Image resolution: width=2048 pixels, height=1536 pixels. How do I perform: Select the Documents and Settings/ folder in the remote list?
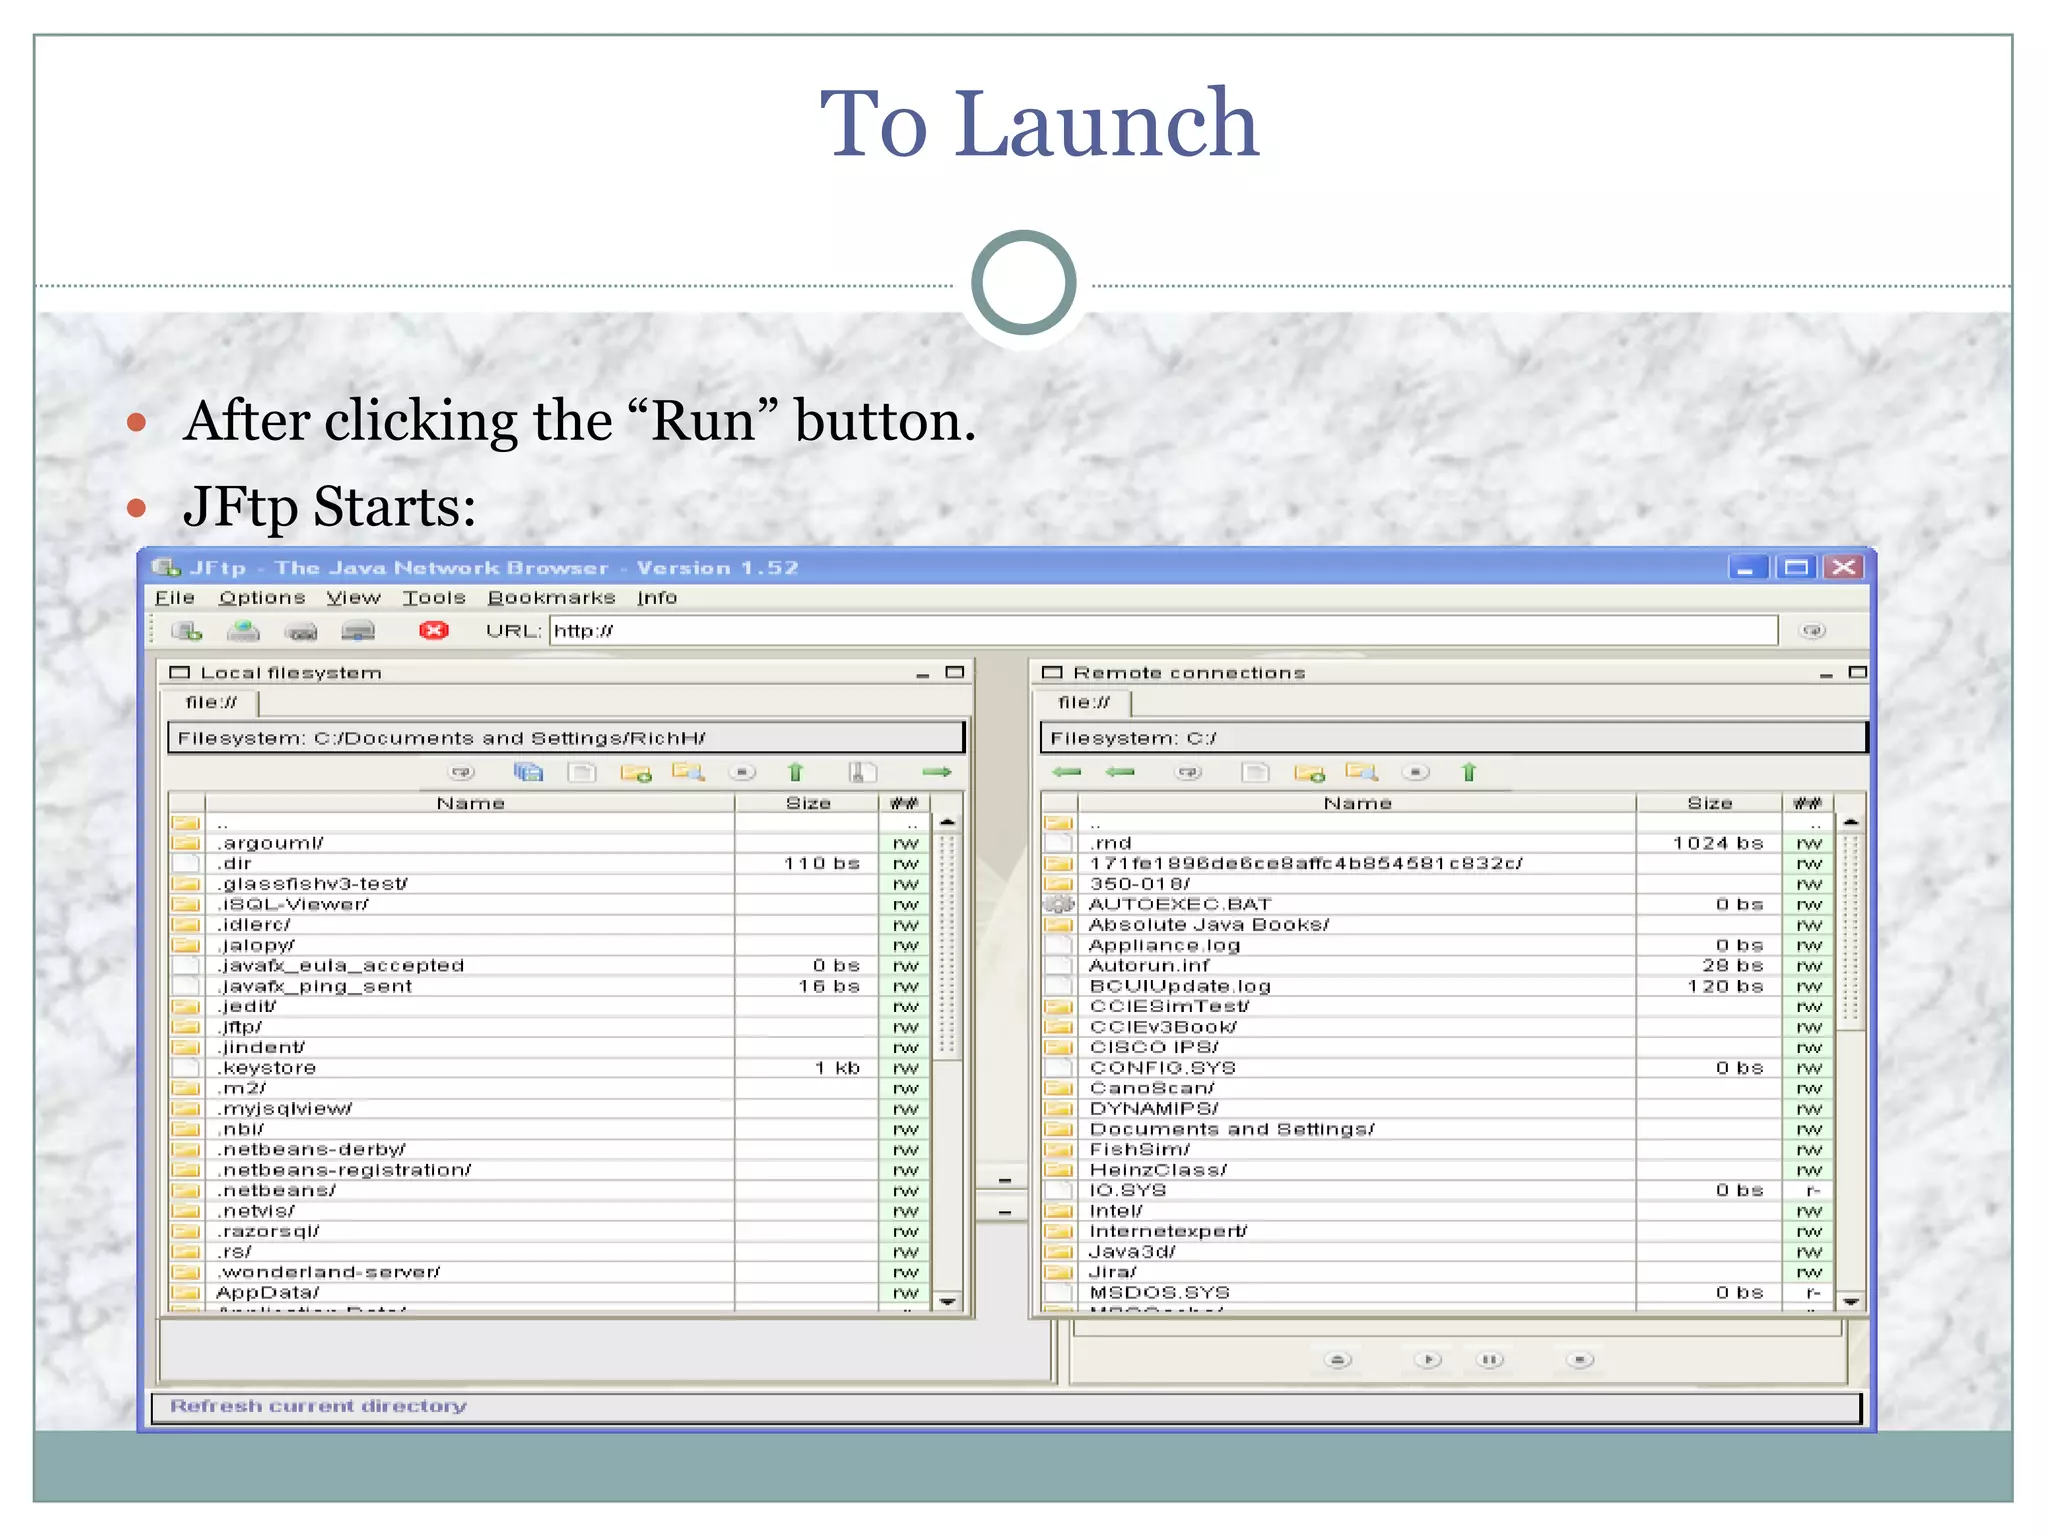click(1231, 1129)
